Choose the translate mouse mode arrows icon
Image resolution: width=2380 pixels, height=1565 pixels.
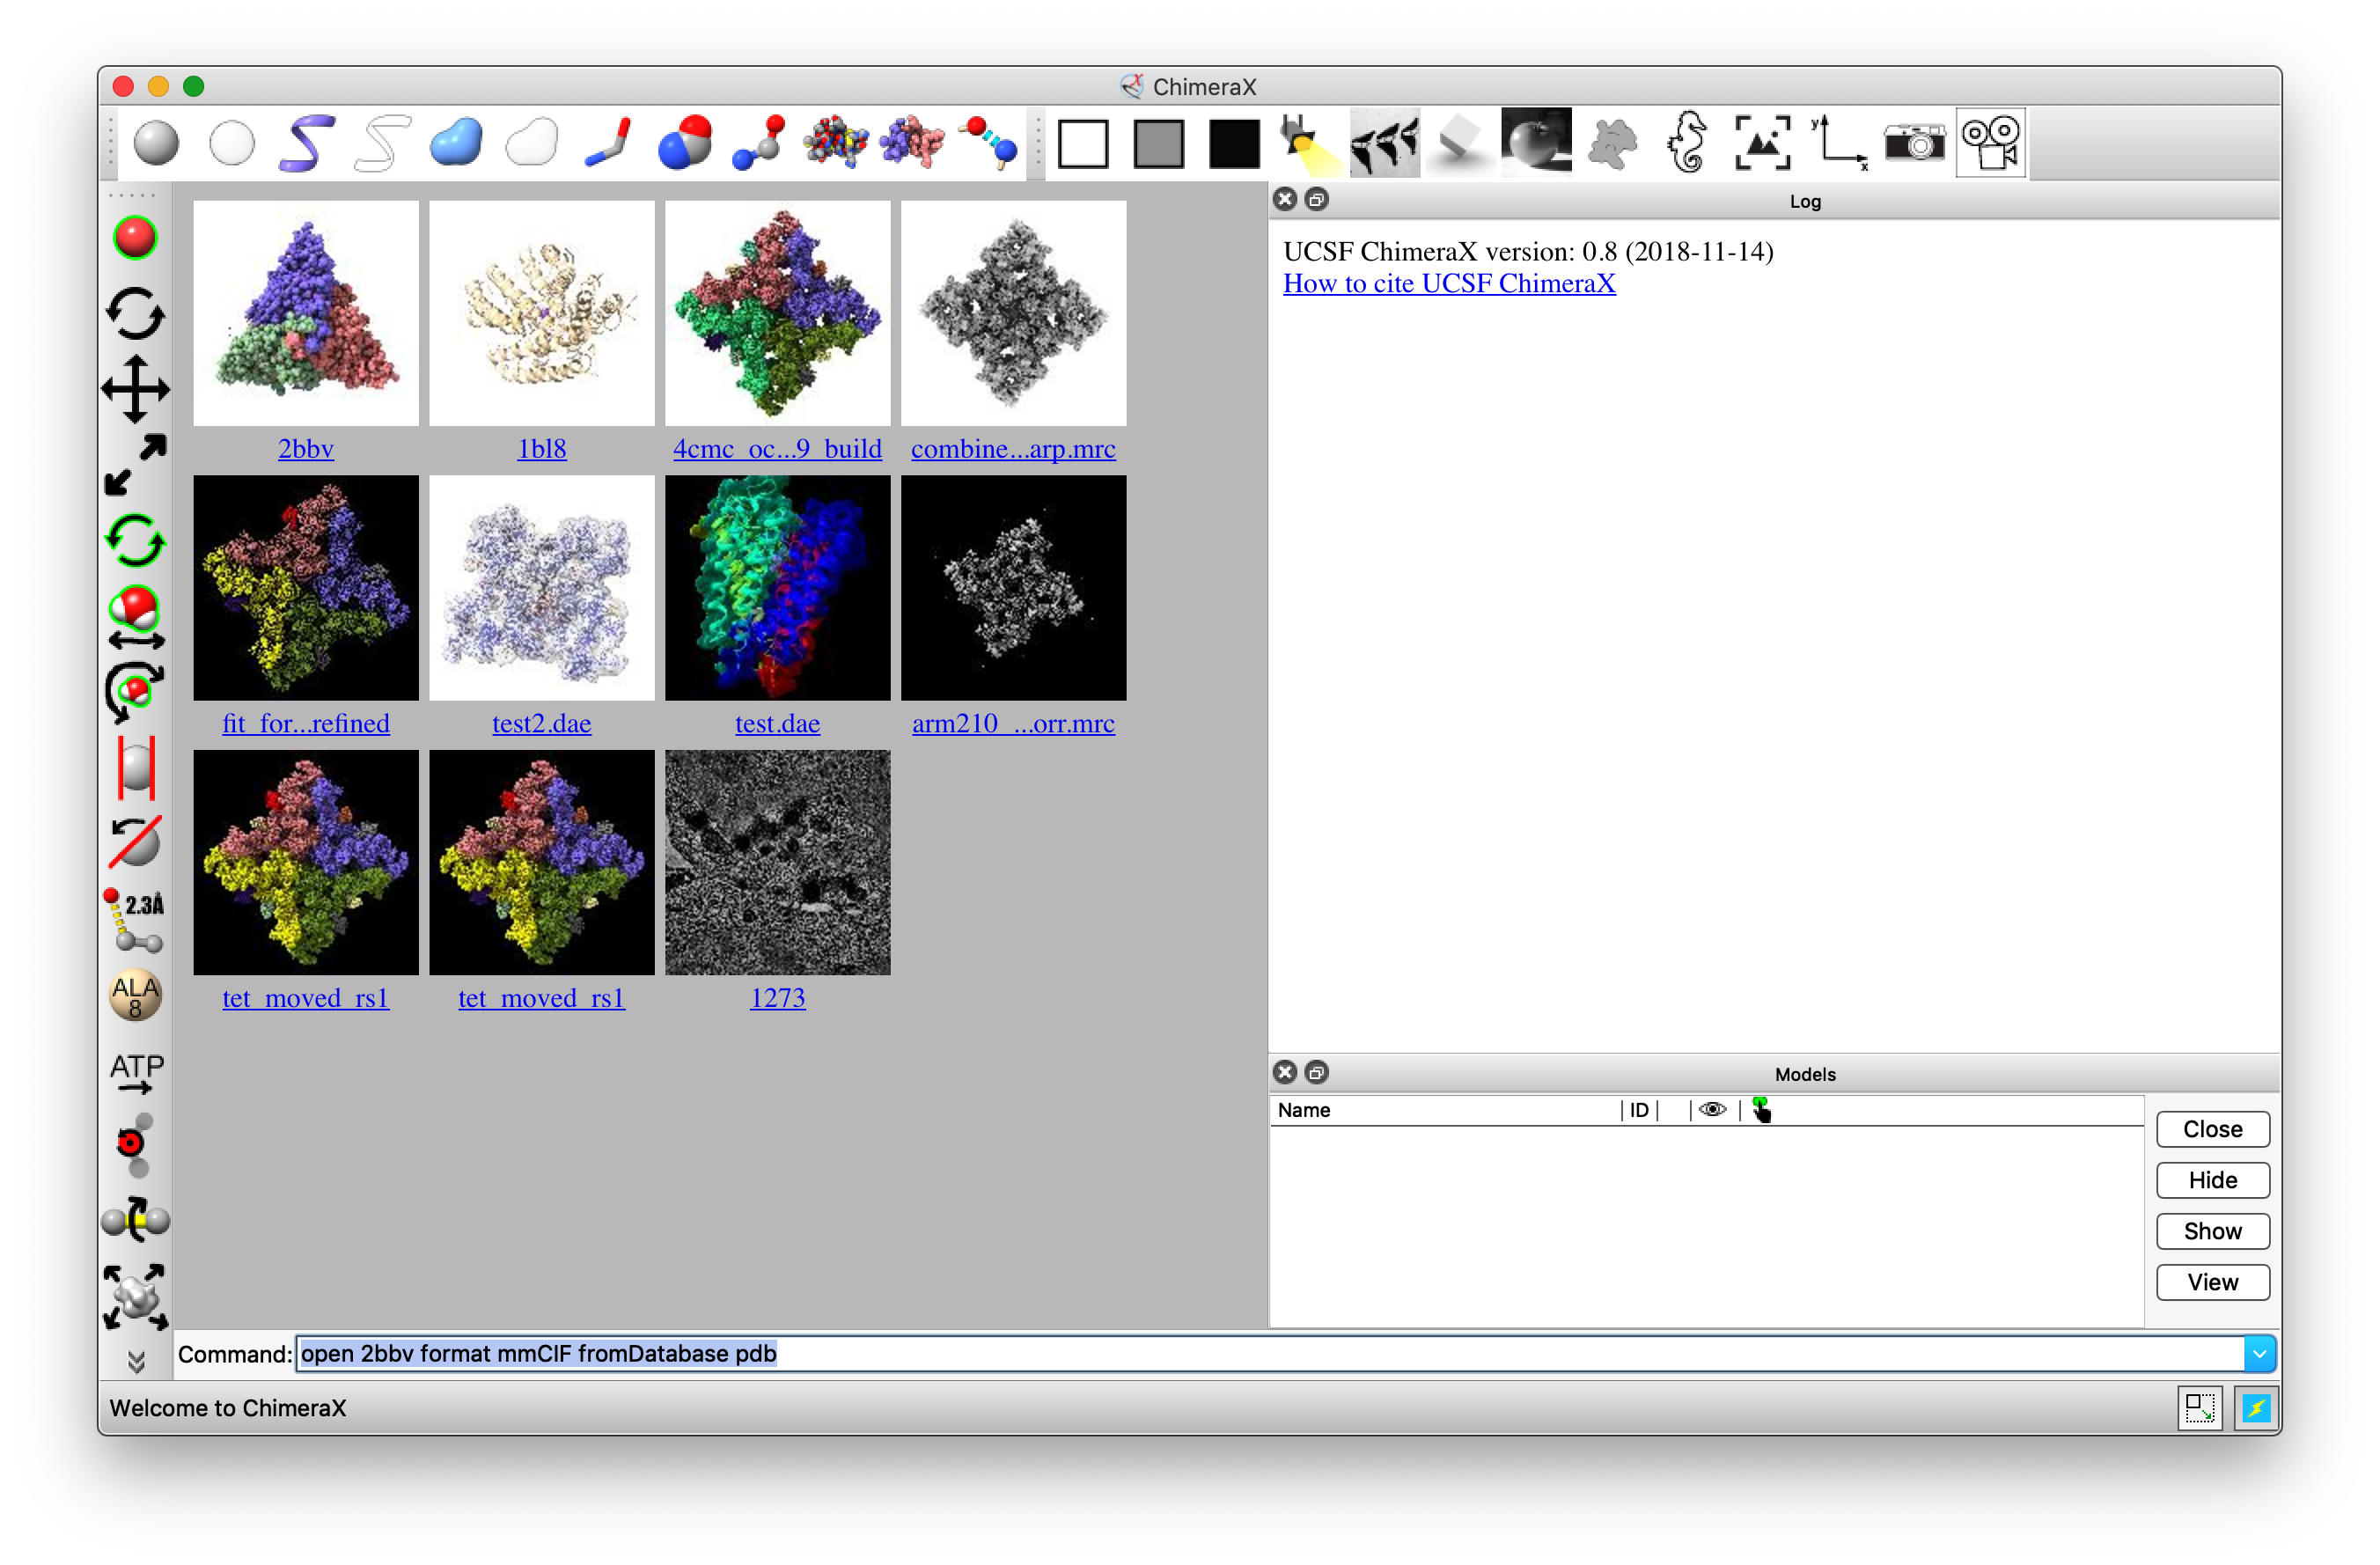coord(136,390)
